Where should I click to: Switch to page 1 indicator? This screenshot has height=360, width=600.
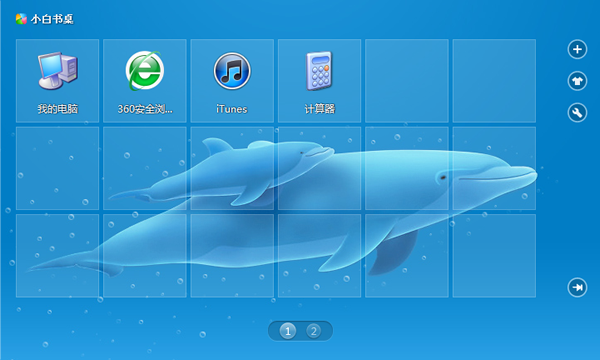click(x=288, y=331)
